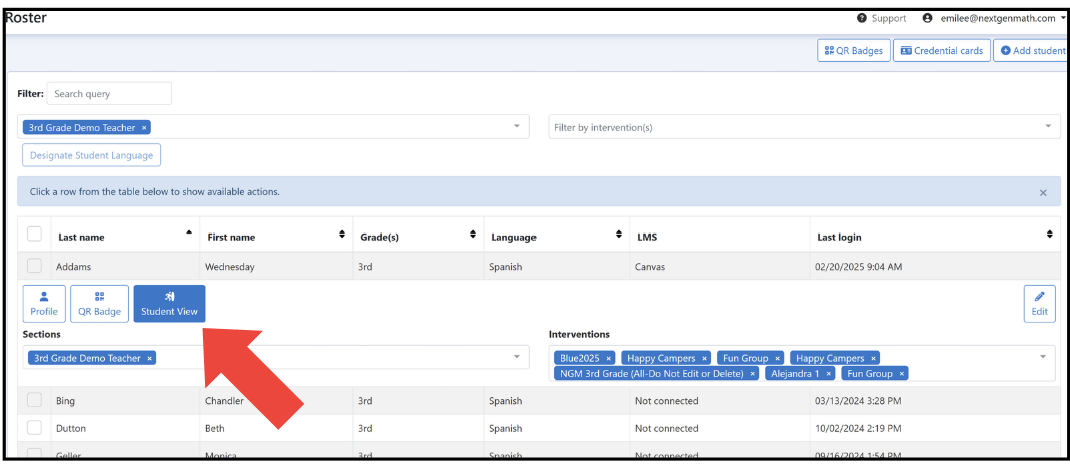
Task: Open the Support help link
Action: coord(882,18)
